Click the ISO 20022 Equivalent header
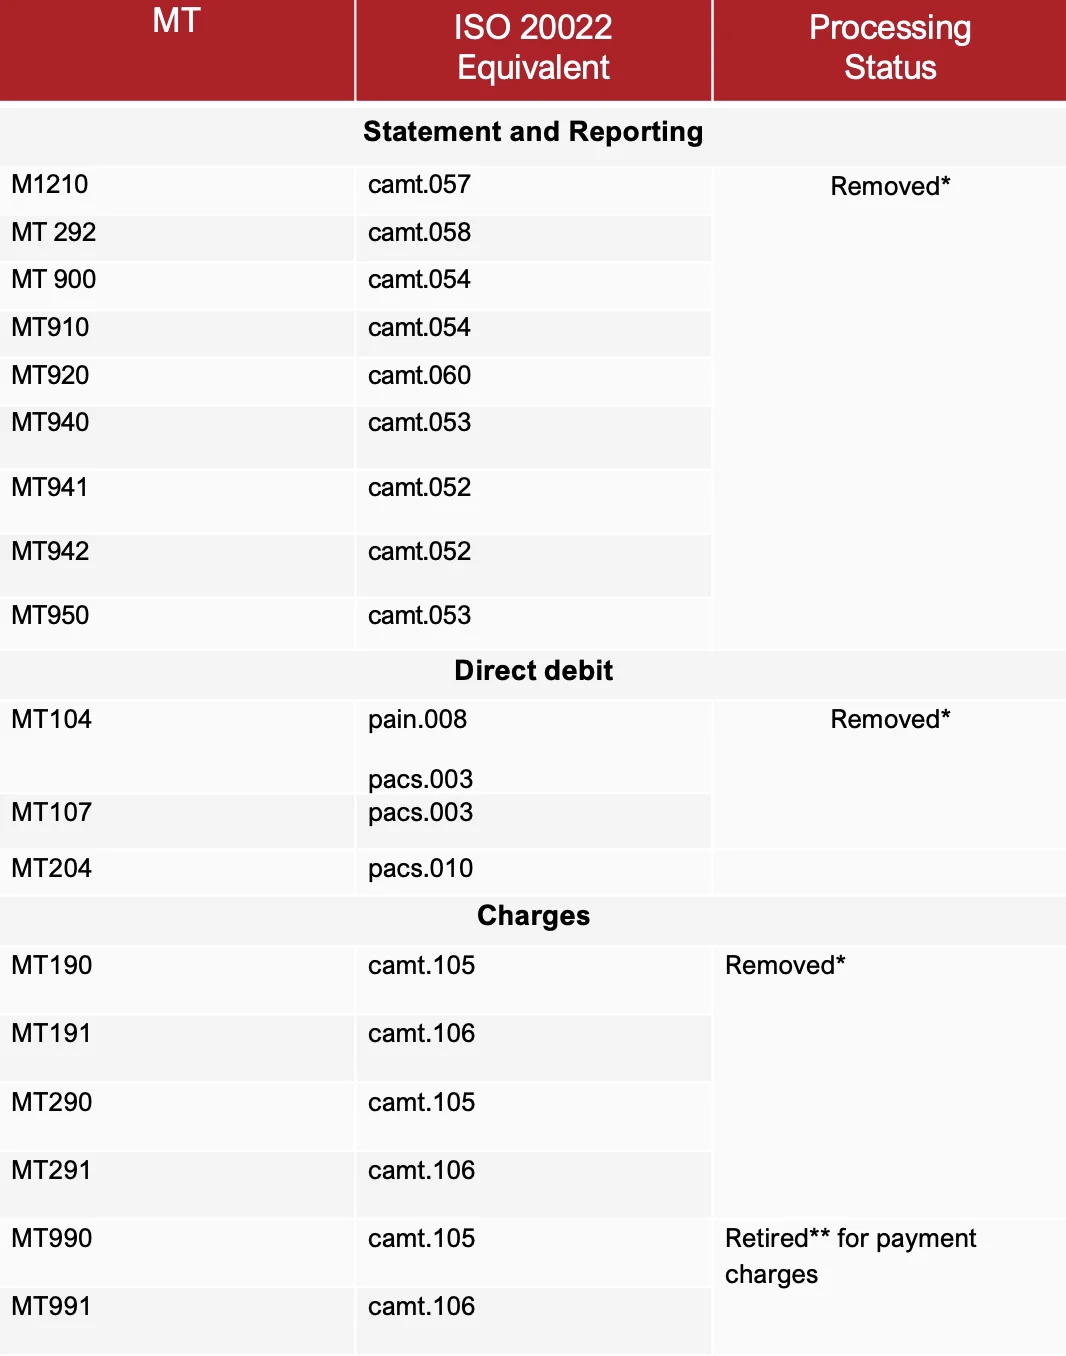Image resolution: width=1066 pixels, height=1356 pixels. click(533, 47)
